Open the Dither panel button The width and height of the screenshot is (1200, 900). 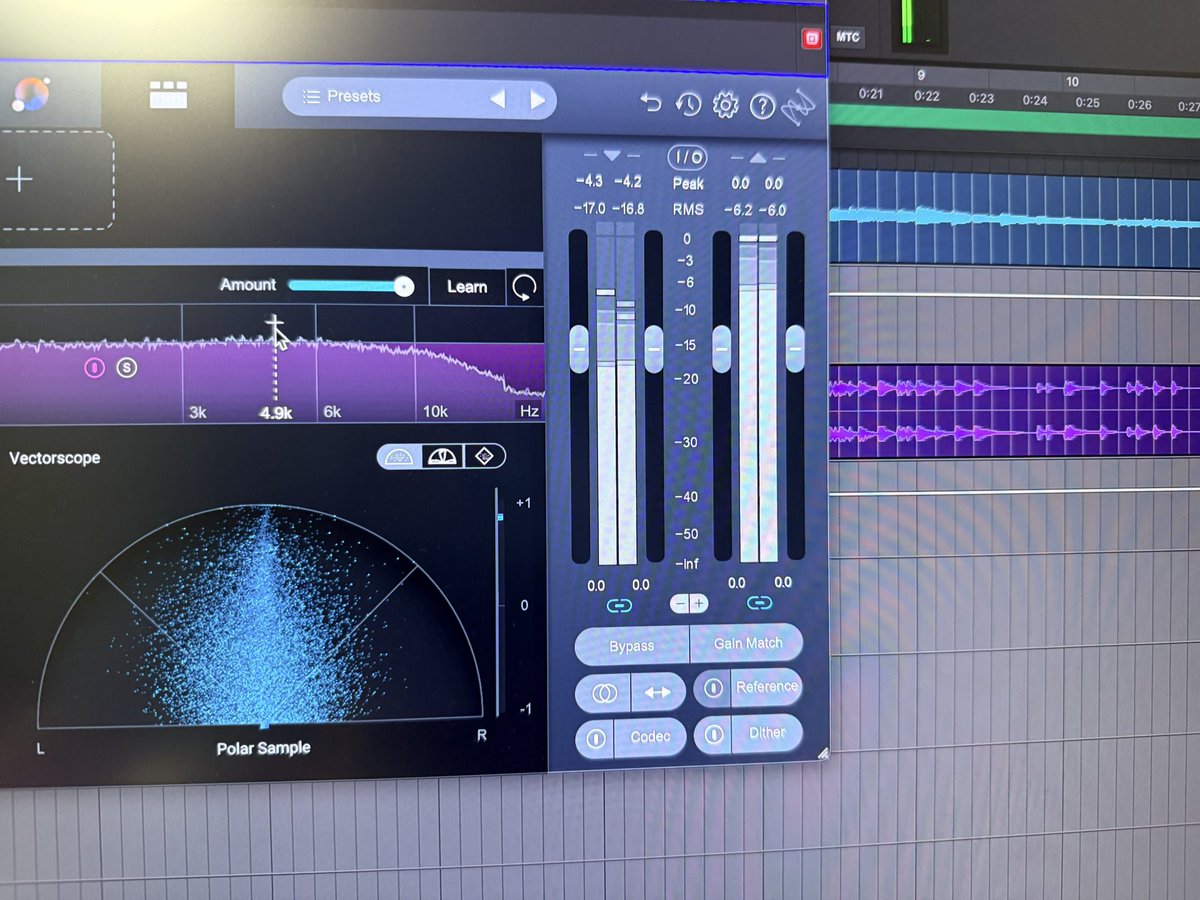767,733
